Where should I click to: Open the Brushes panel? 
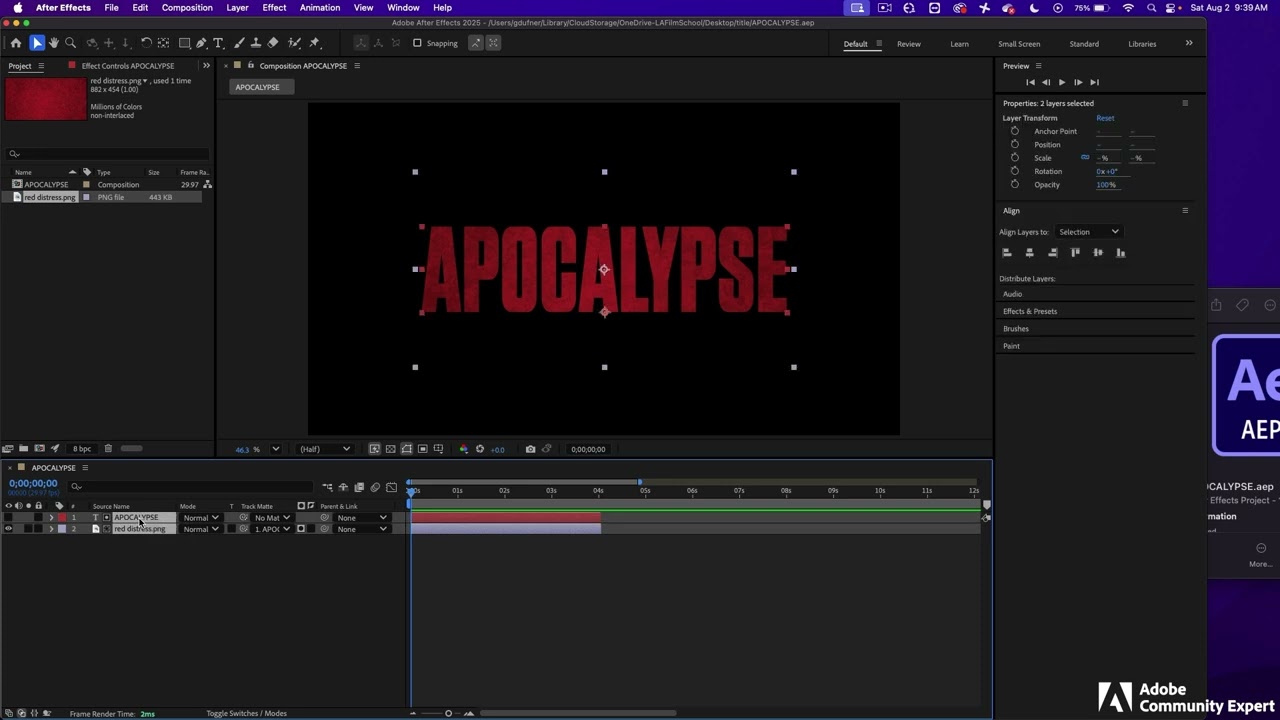coord(1016,328)
